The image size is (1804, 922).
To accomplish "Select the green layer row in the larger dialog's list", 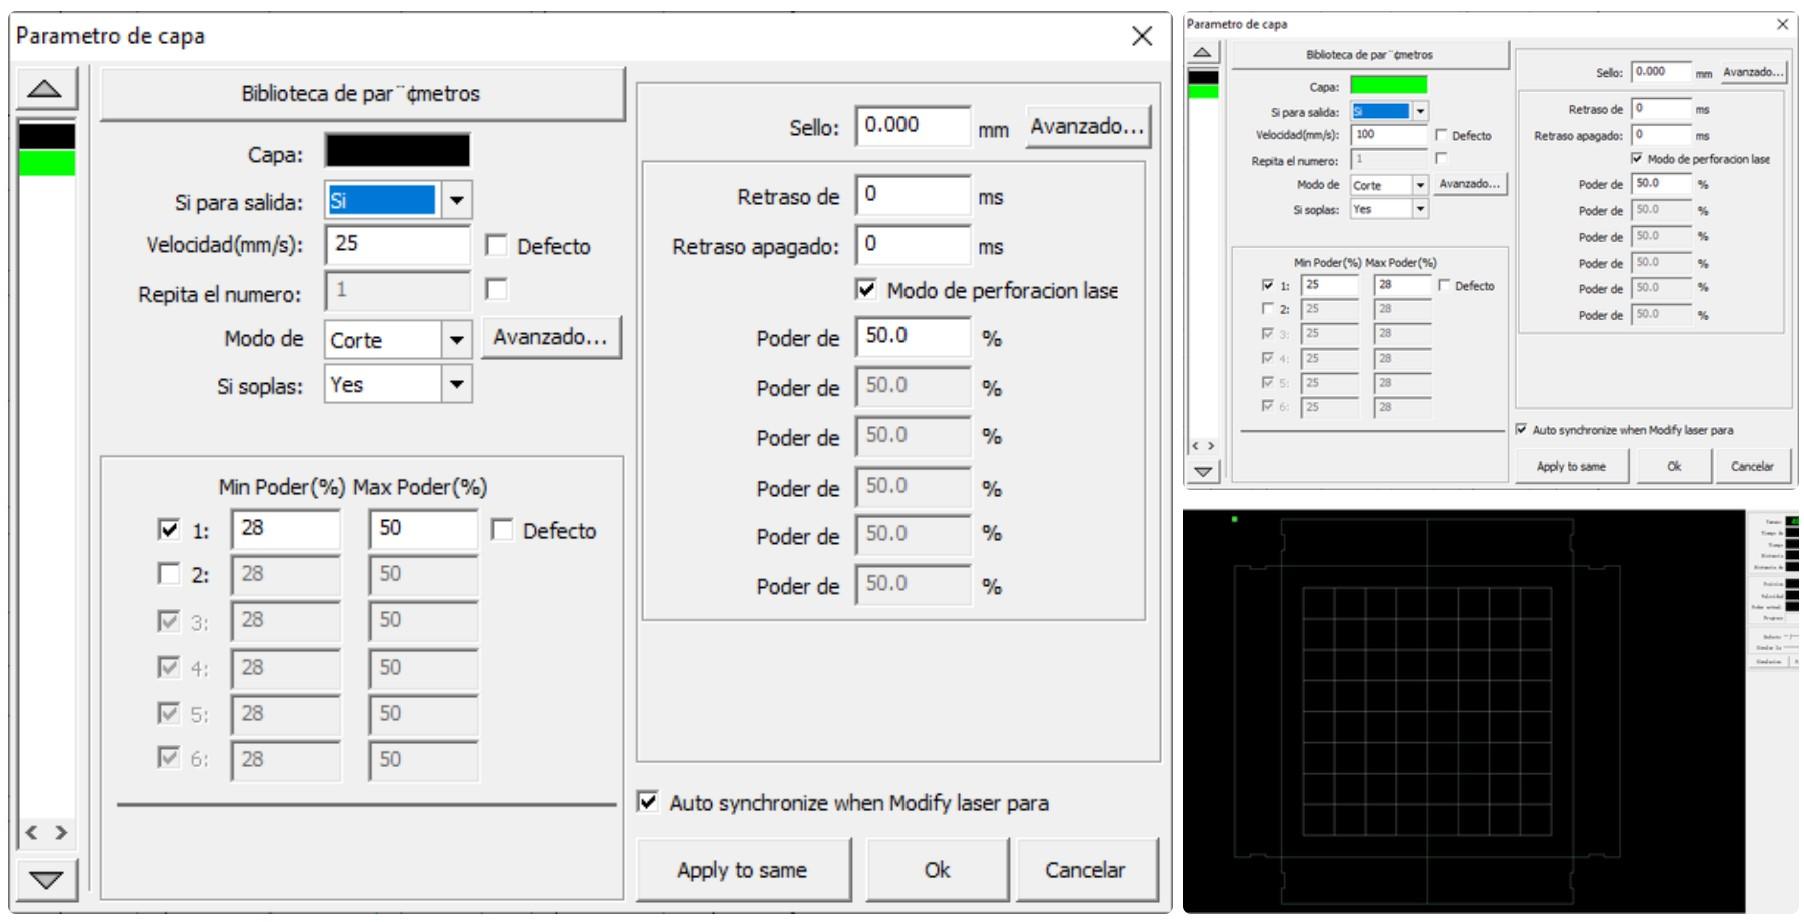I will pyautogui.click(x=46, y=162).
